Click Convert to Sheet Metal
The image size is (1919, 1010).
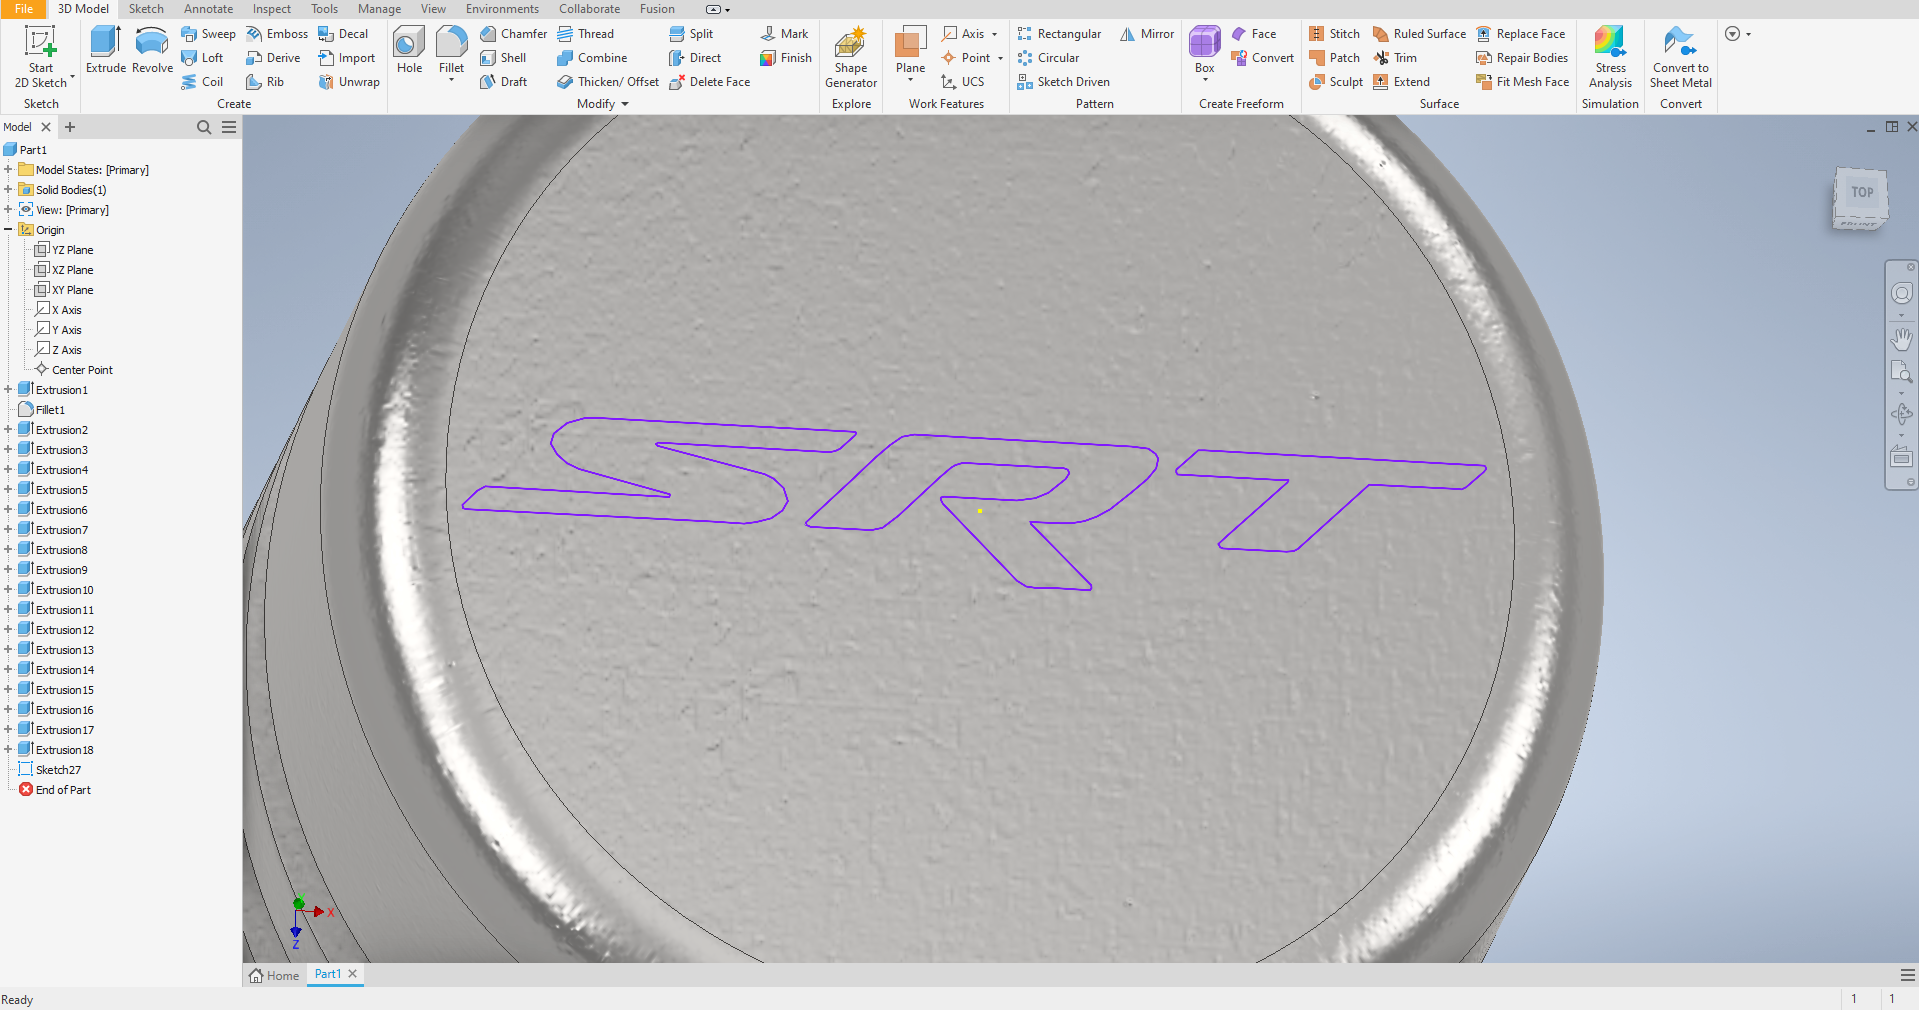(1680, 58)
